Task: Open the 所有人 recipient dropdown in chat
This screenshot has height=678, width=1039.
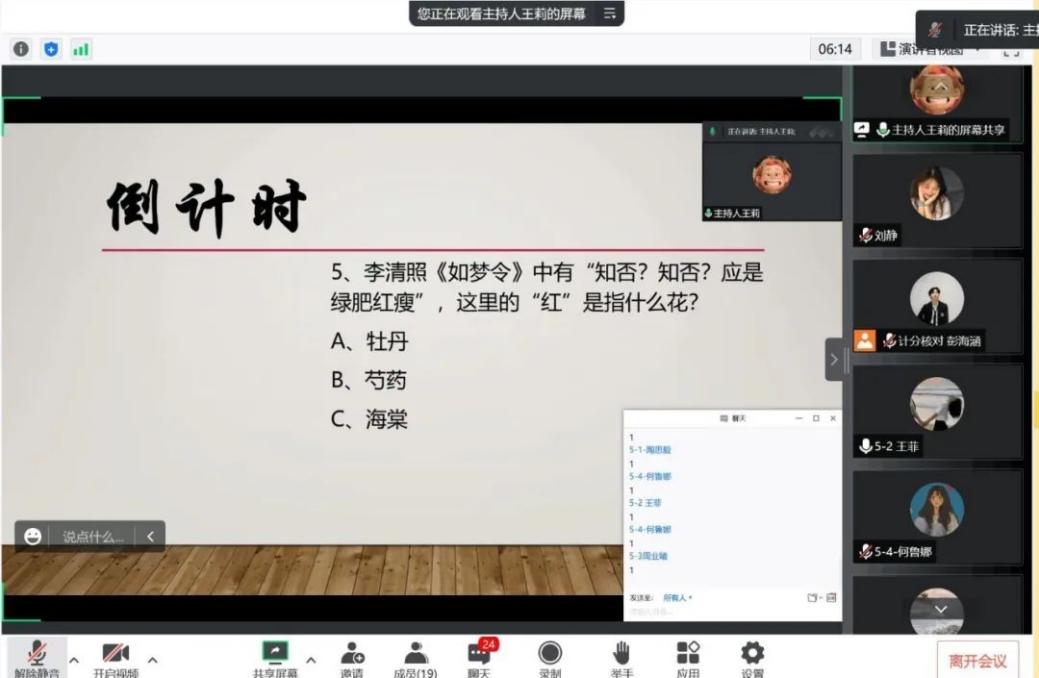Action: (x=678, y=598)
